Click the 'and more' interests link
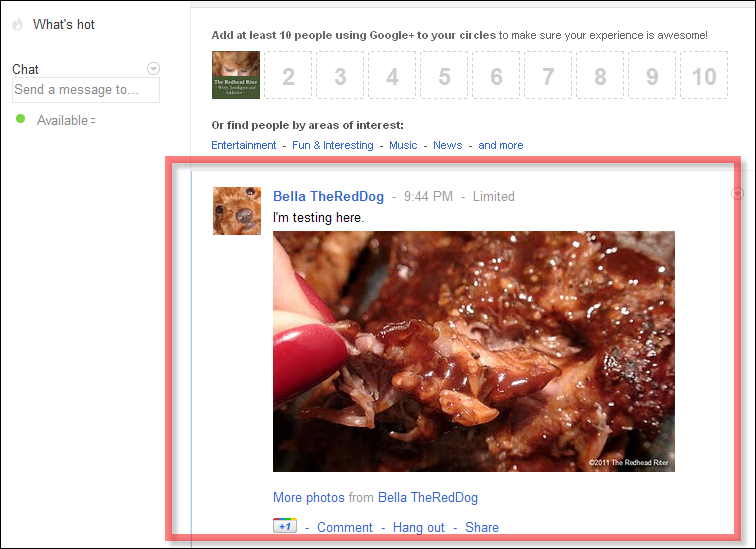This screenshot has width=756, height=549. (500, 145)
